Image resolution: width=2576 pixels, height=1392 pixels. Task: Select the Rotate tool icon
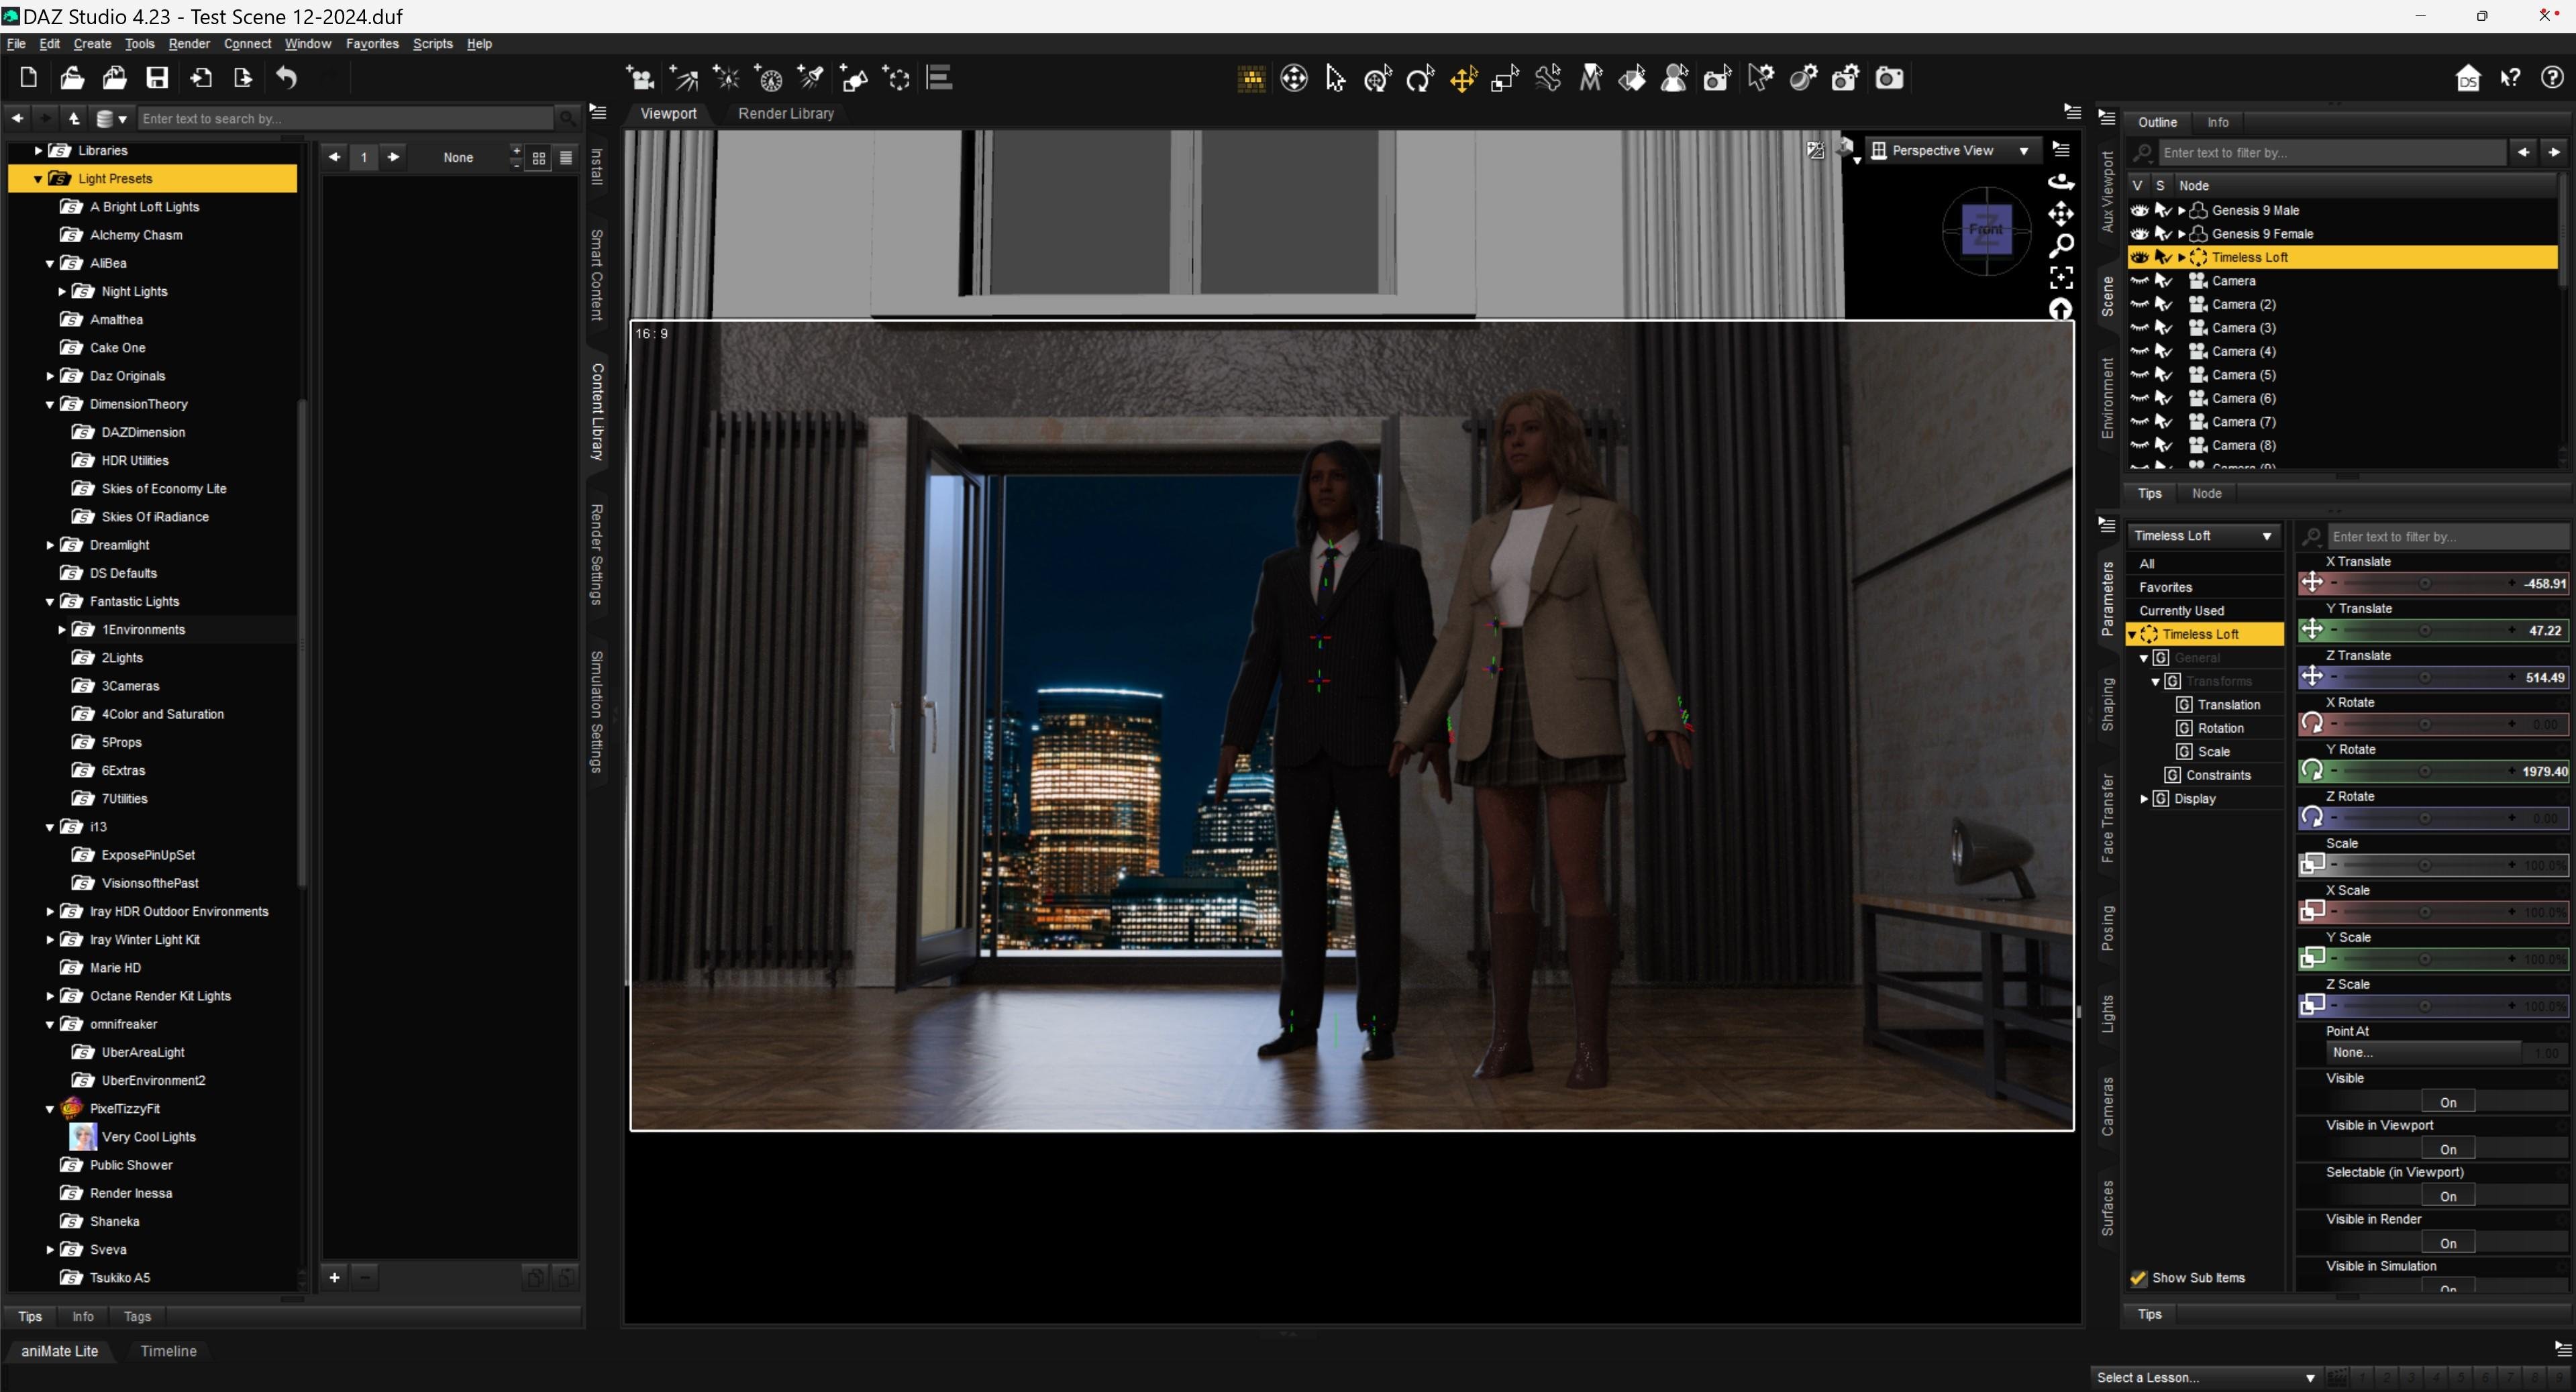pyautogui.click(x=1420, y=78)
